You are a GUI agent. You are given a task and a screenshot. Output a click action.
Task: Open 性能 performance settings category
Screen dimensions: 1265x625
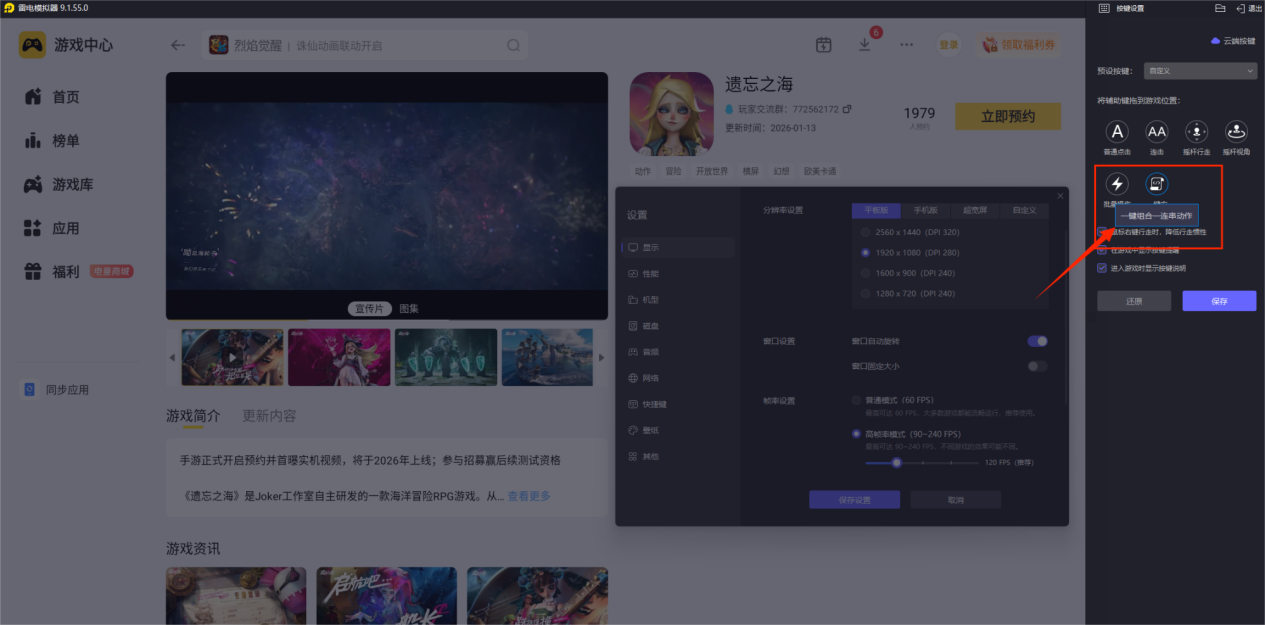click(643, 273)
